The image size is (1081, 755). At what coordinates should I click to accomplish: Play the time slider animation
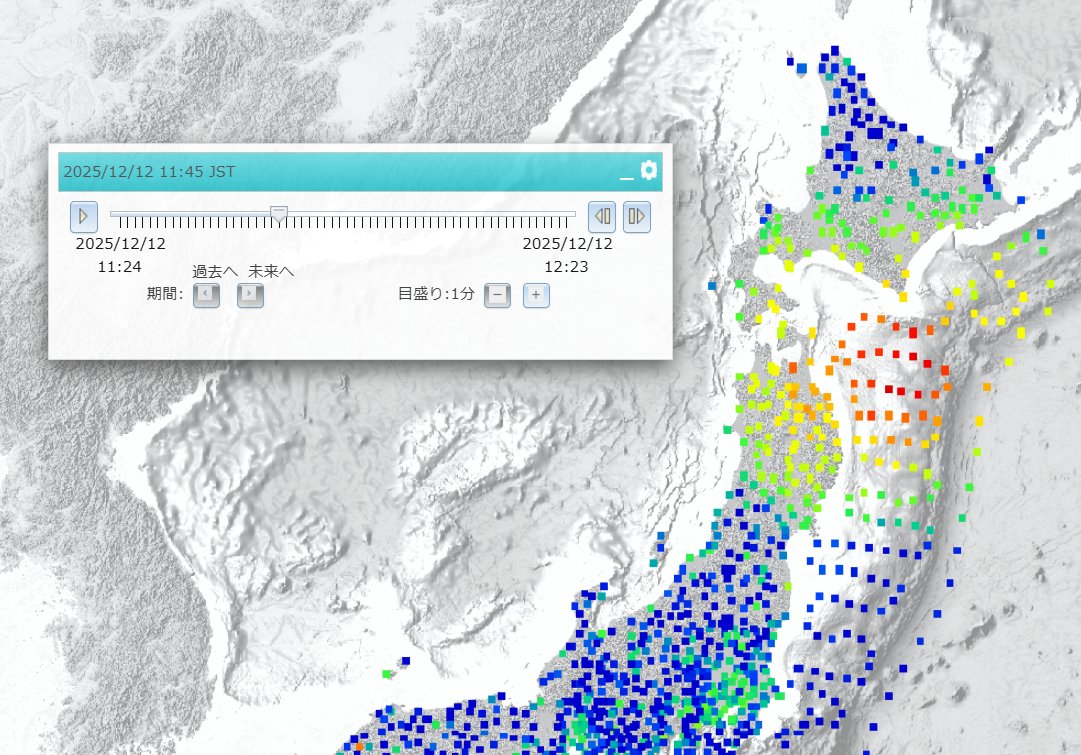[83, 217]
